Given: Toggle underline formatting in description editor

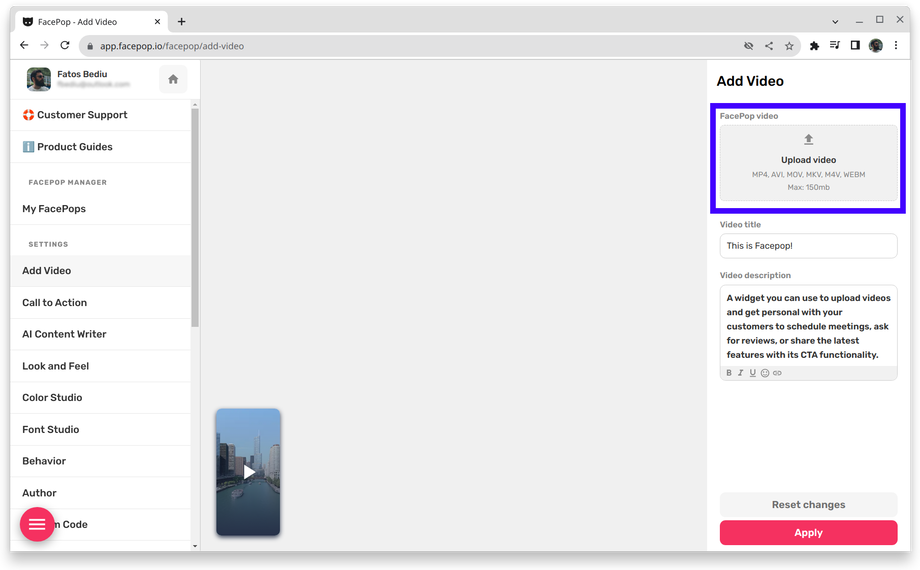Looking at the screenshot, I should 753,373.
